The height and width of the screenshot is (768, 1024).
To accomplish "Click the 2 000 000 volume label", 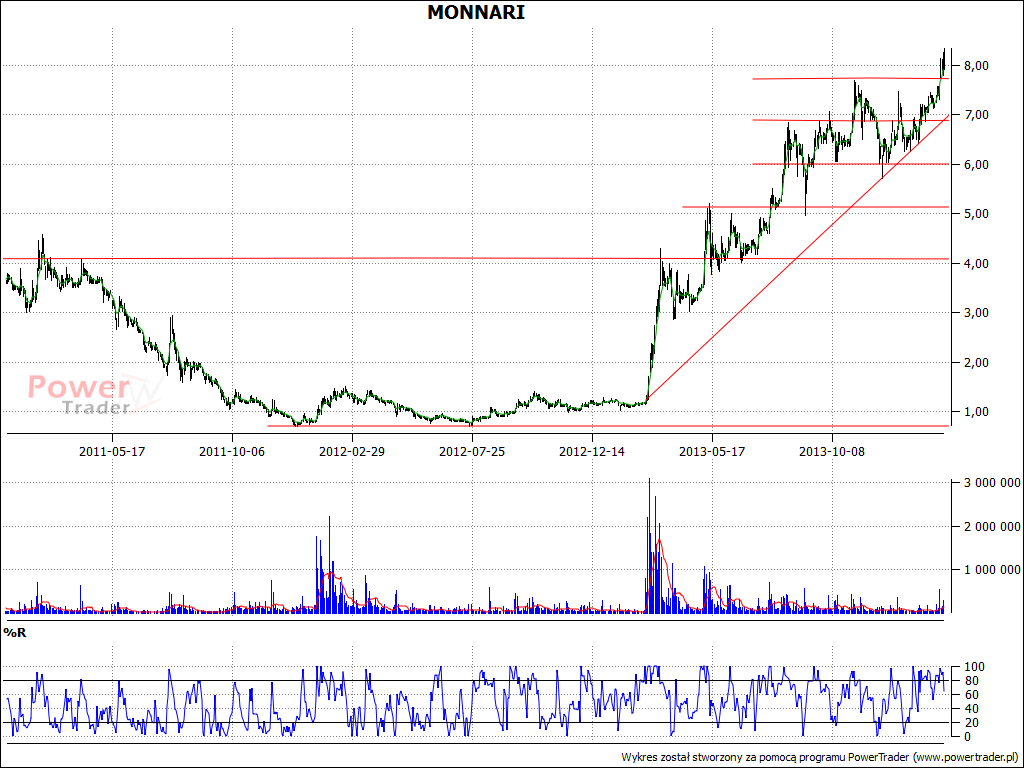I will click(x=992, y=526).
